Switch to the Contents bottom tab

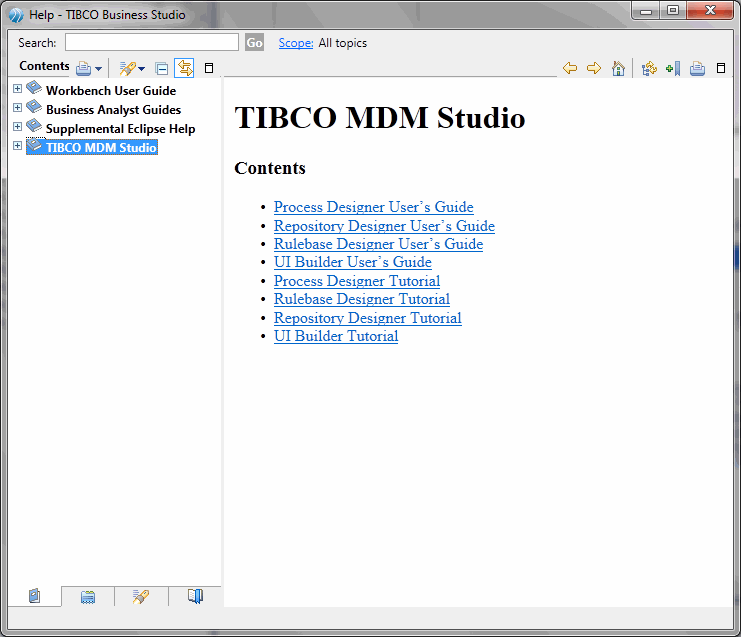(x=34, y=596)
